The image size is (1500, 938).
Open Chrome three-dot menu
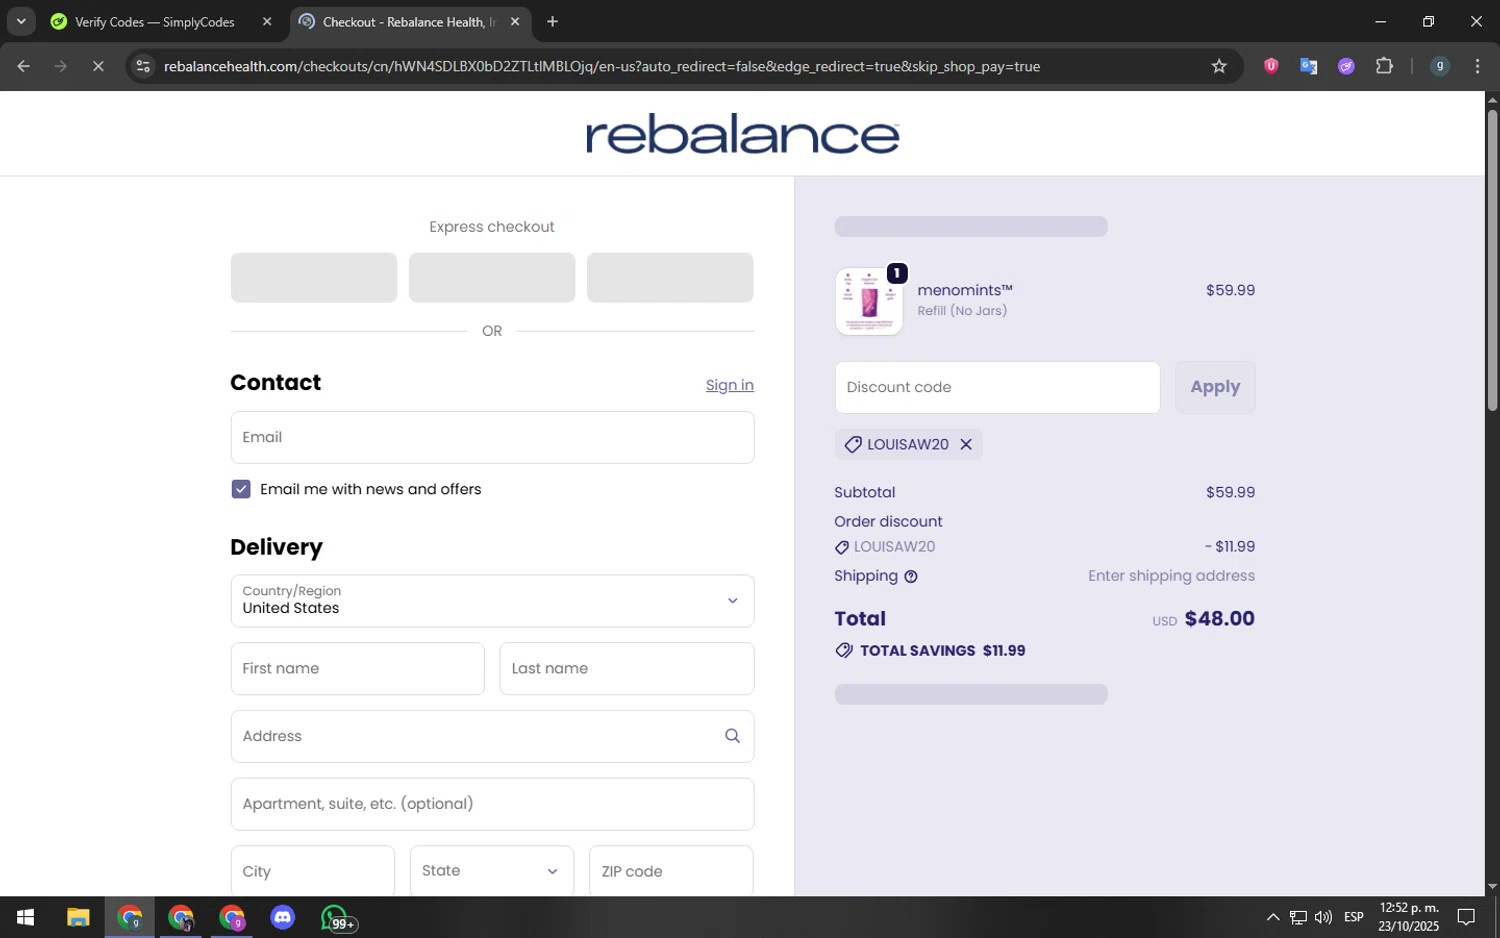click(x=1477, y=66)
